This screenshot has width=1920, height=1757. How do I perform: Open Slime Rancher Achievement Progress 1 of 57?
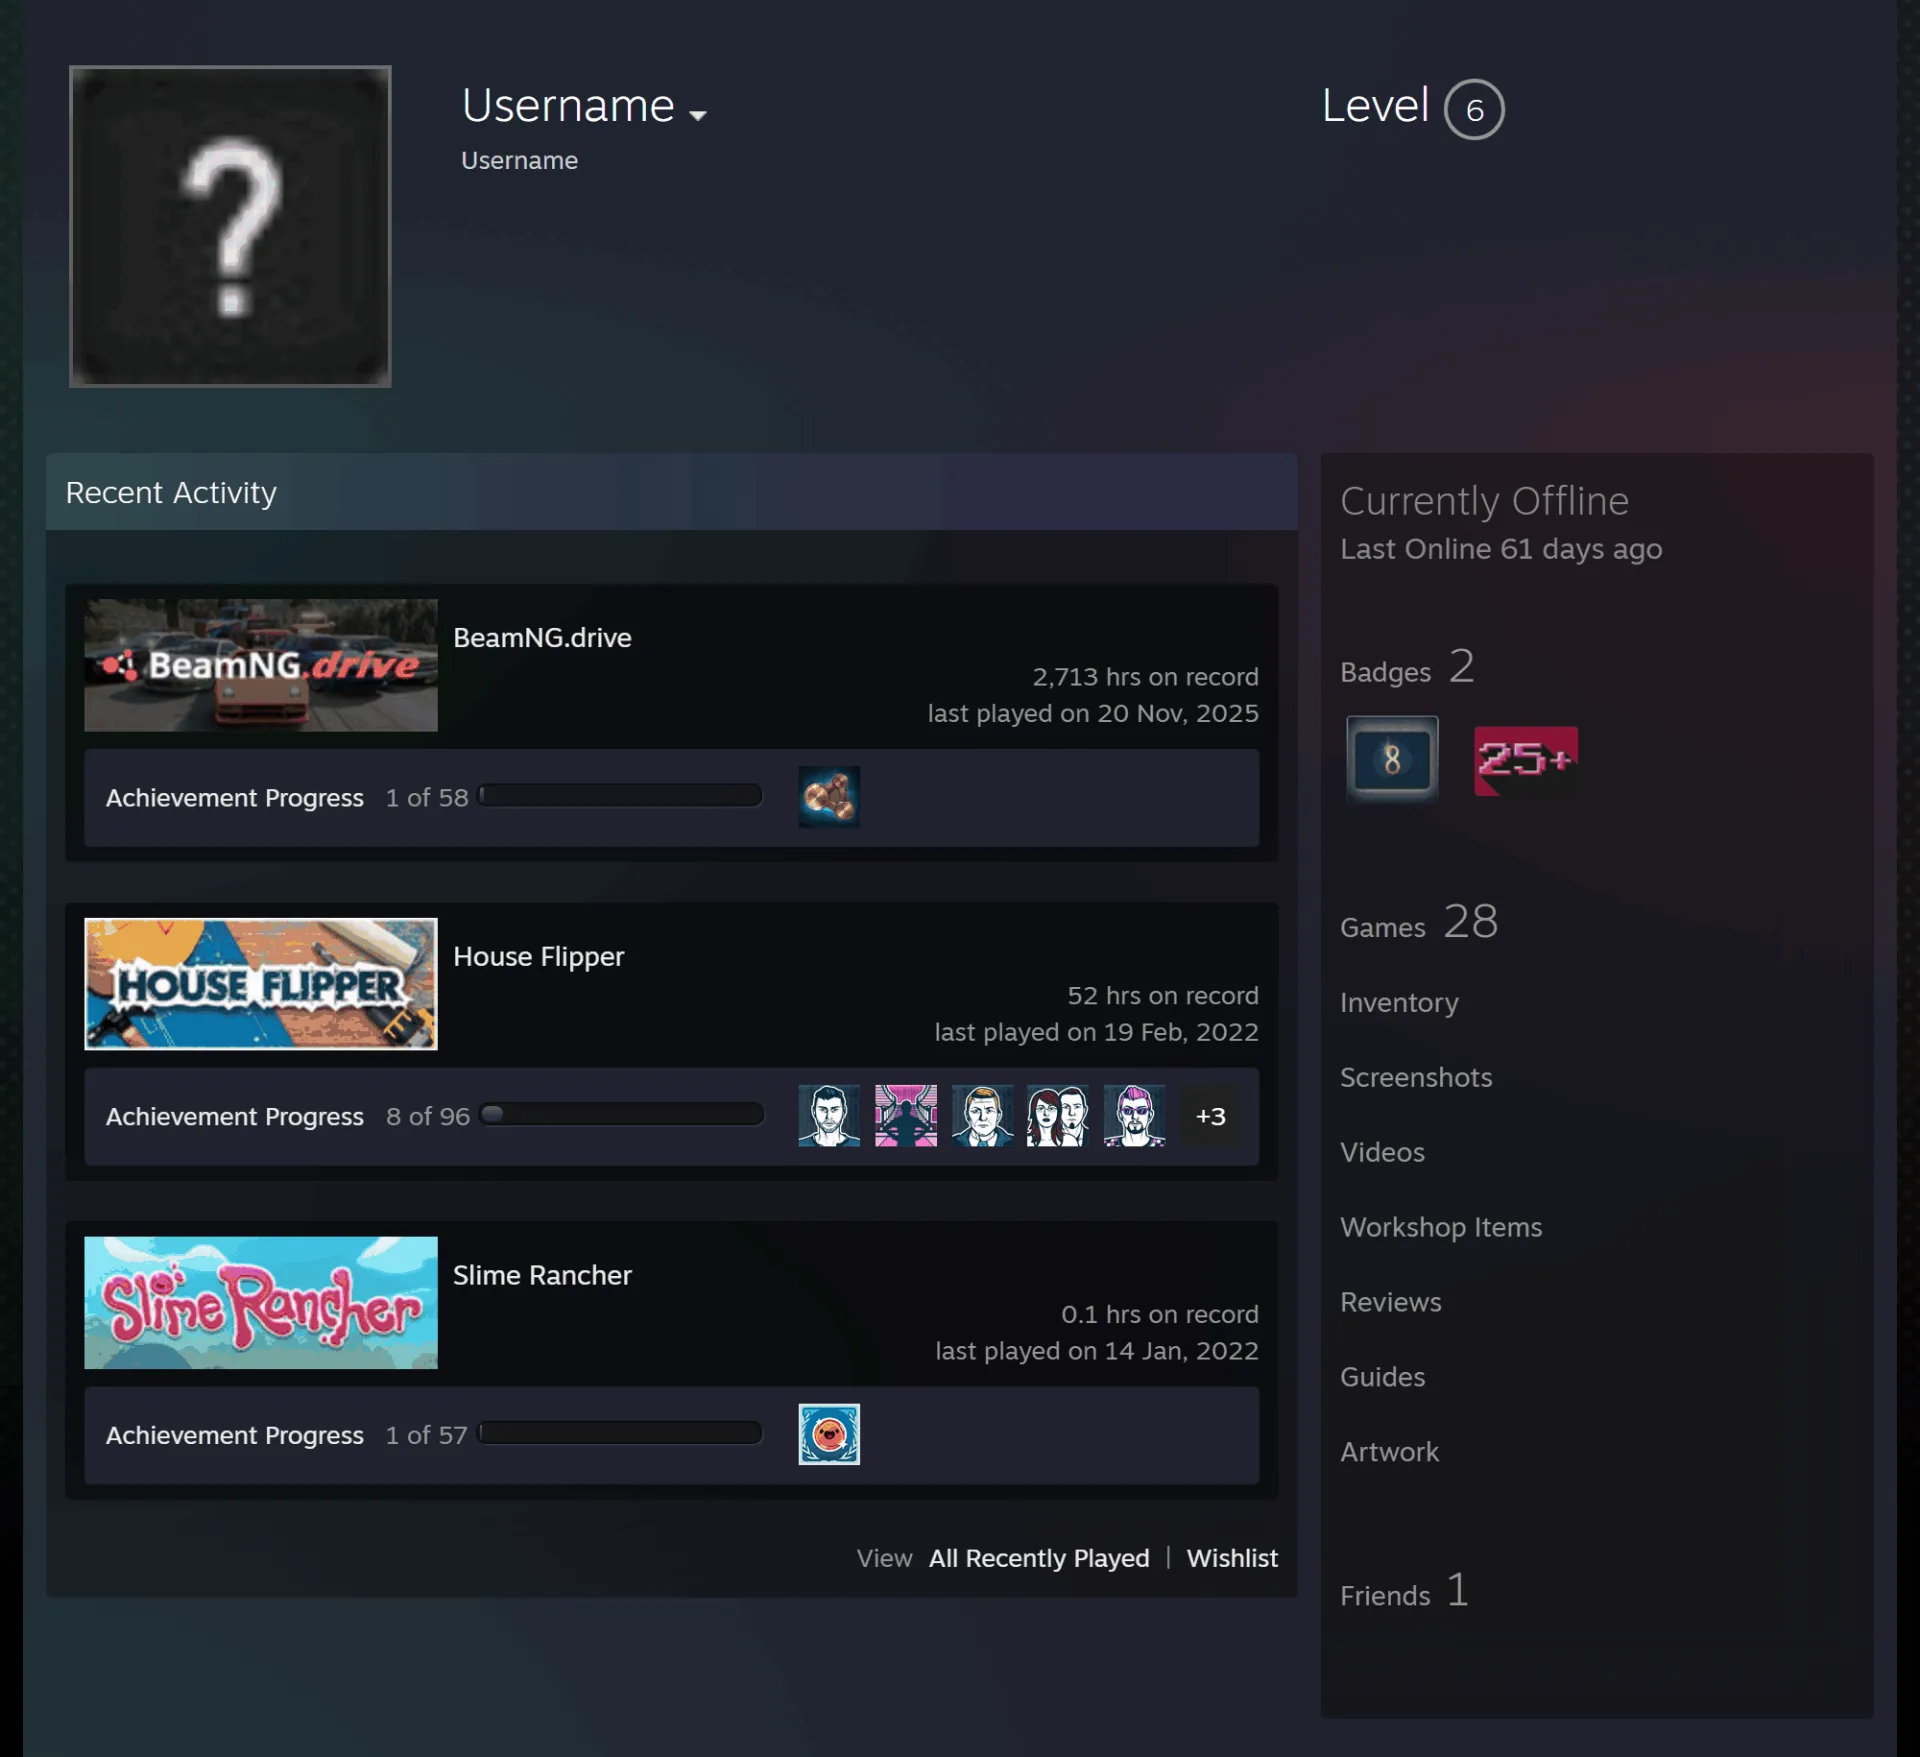point(286,1435)
